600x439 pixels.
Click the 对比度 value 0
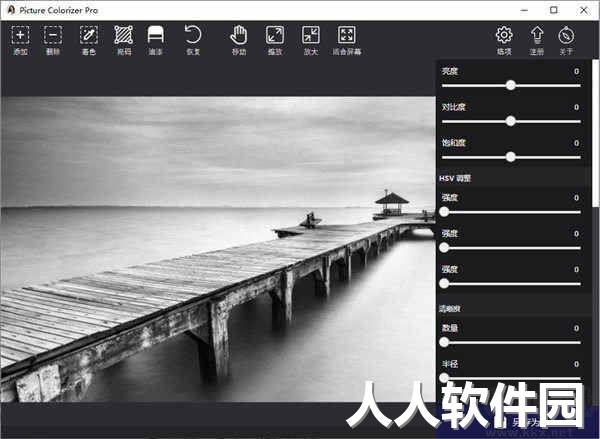click(576, 107)
